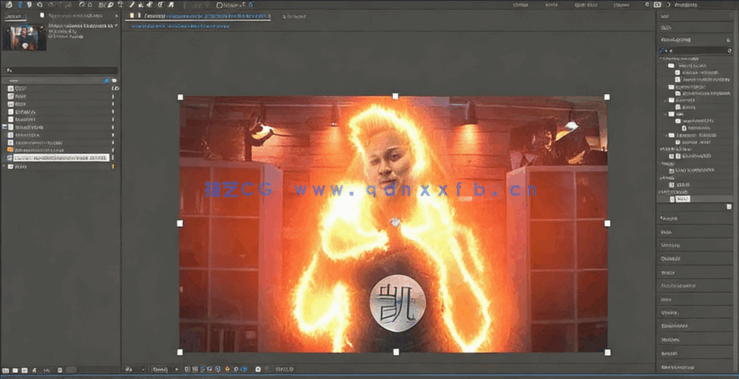
Task: Select the Rotation tool
Action: coord(82,5)
